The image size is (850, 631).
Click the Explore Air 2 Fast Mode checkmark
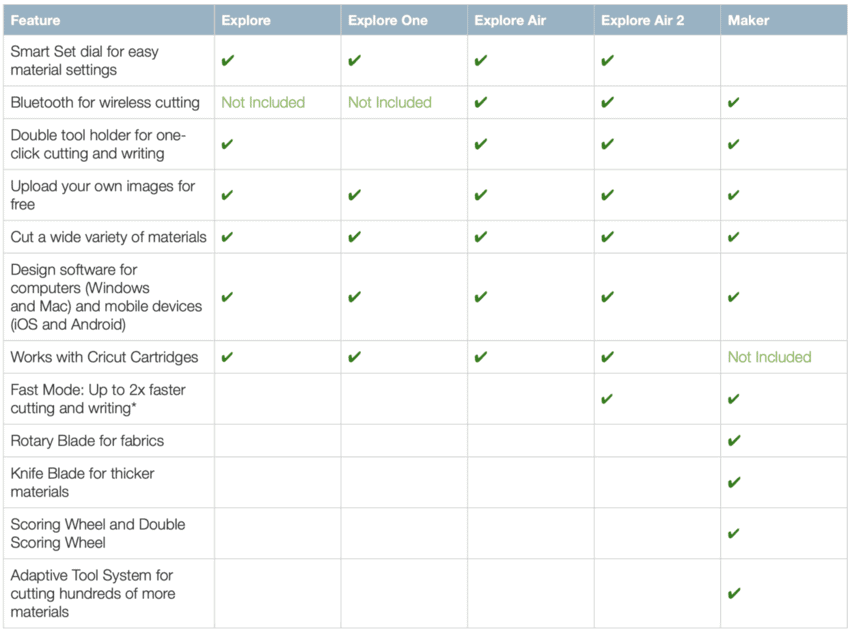[x=607, y=399]
